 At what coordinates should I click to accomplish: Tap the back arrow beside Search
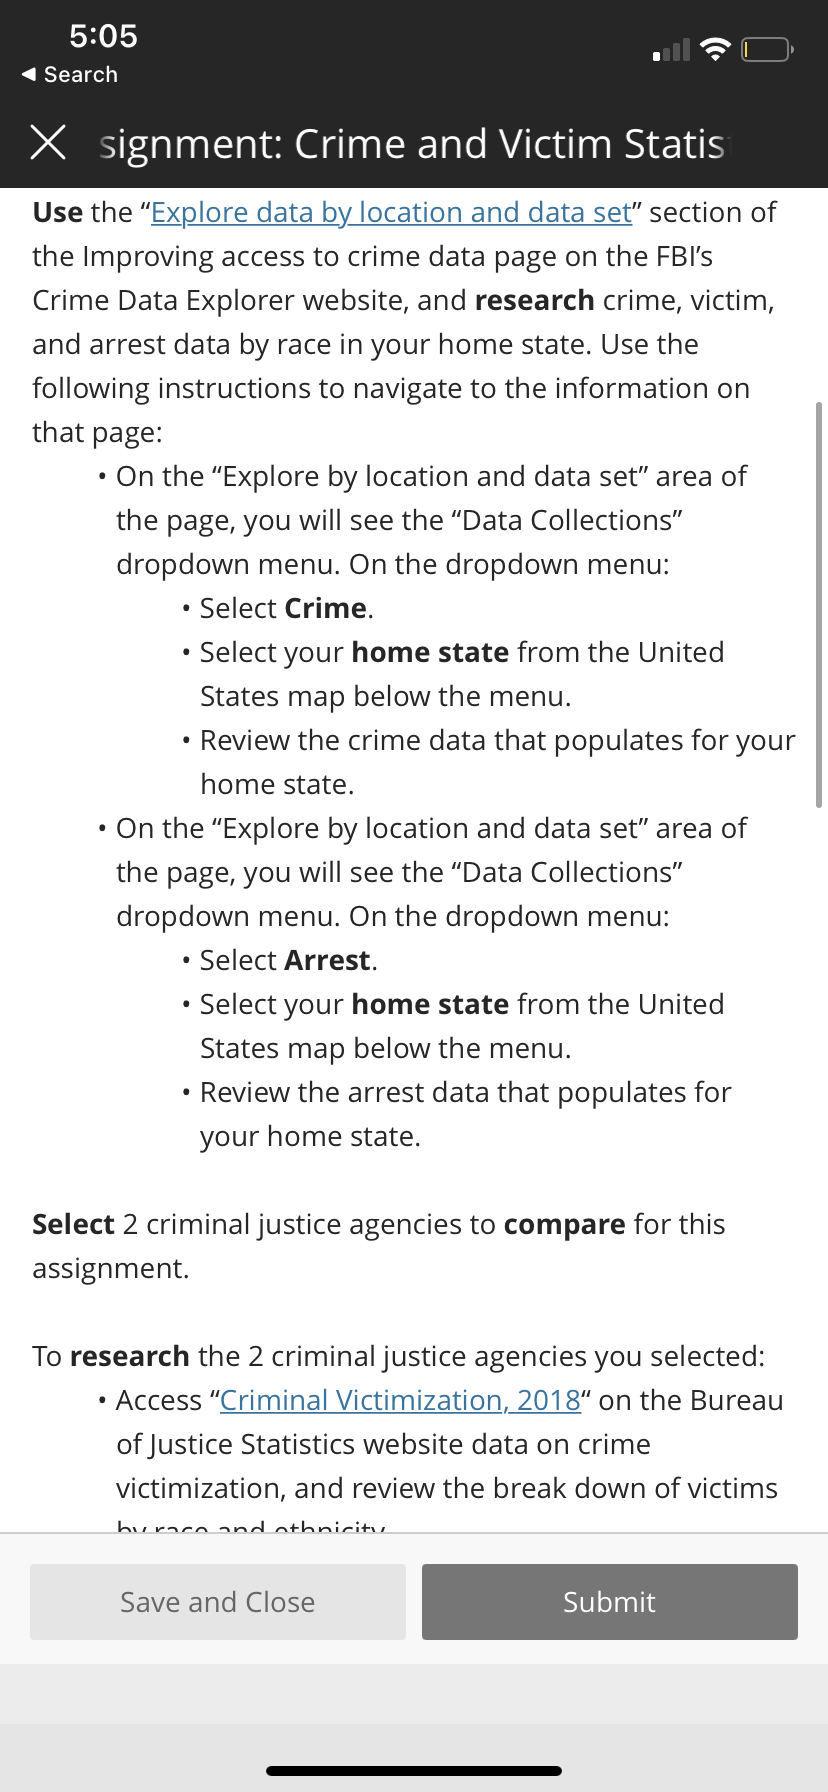(x=28, y=75)
